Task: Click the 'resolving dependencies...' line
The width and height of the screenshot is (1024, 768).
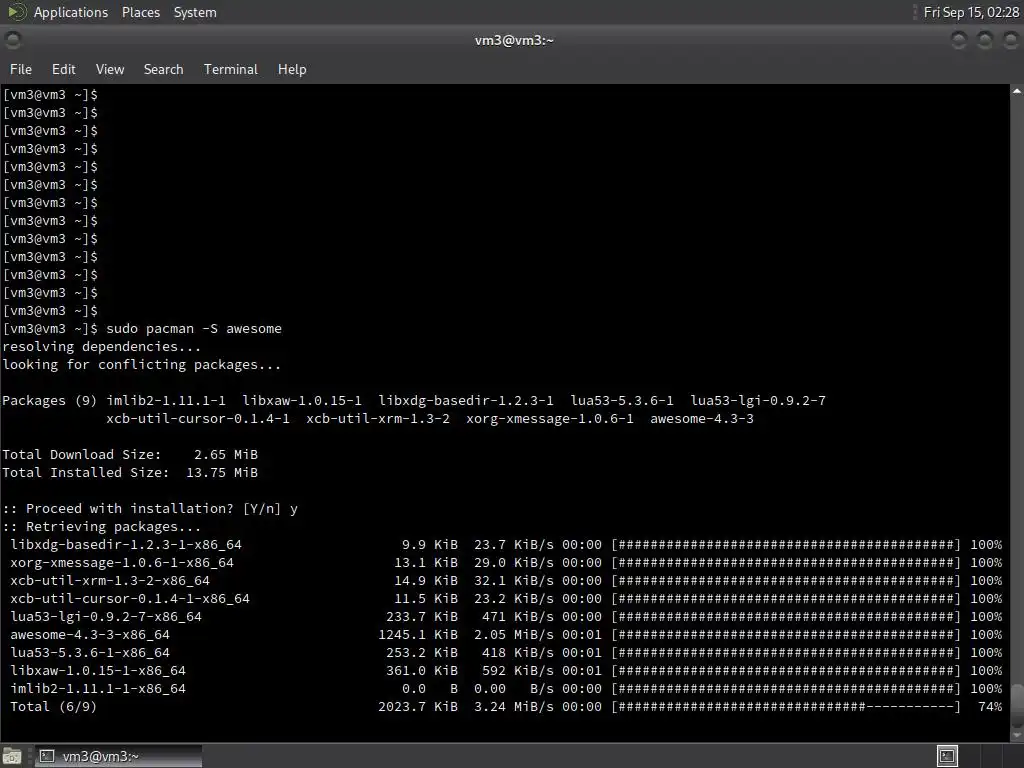Action: pyautogui.click(x=101, y=347)
